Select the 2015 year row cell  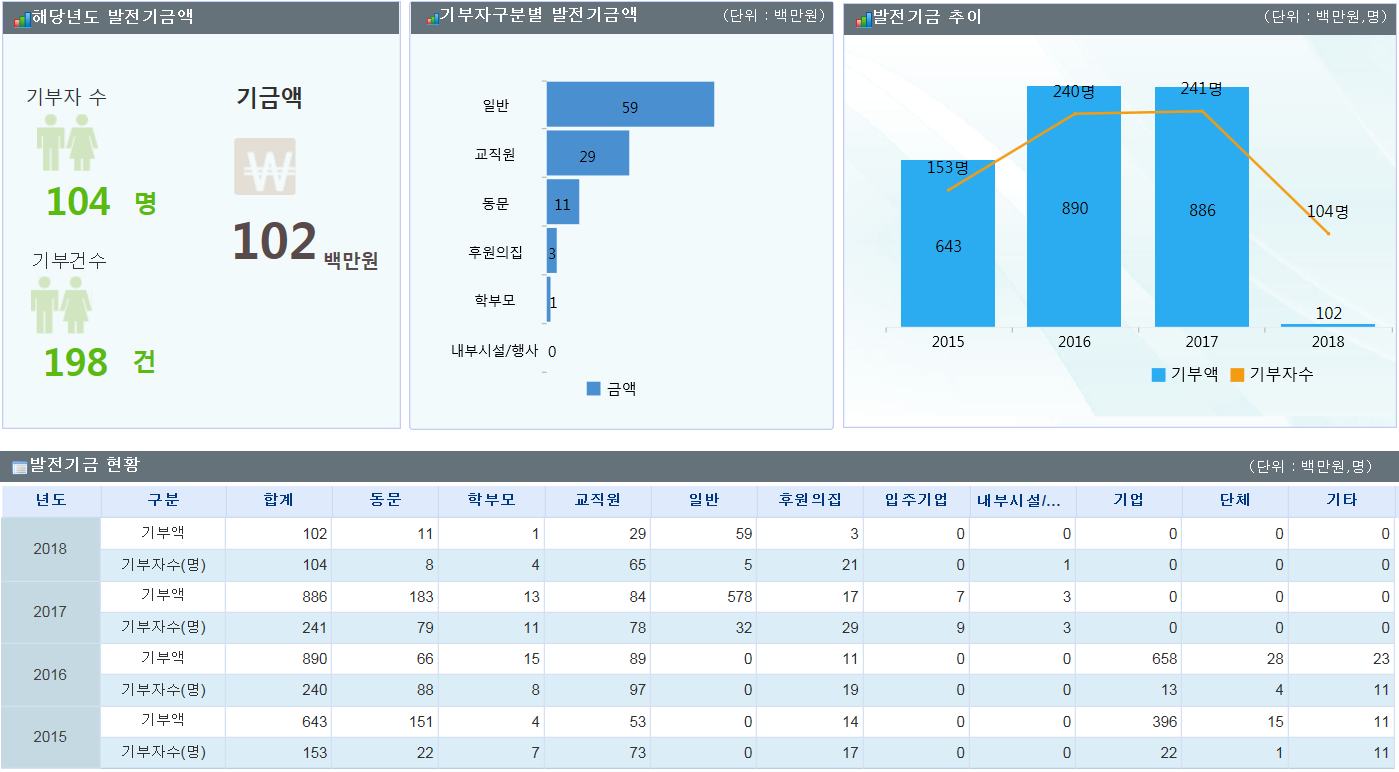(51, 737)
